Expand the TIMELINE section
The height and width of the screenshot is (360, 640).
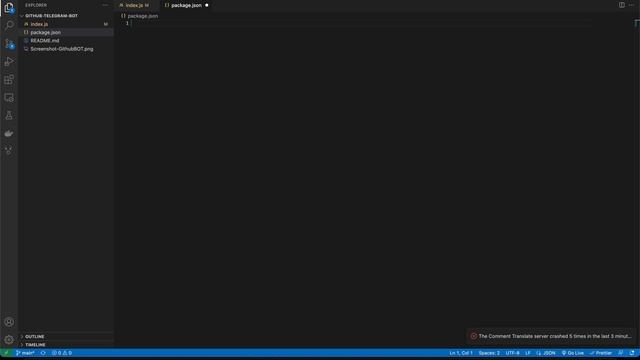click(x=35, y=345)
